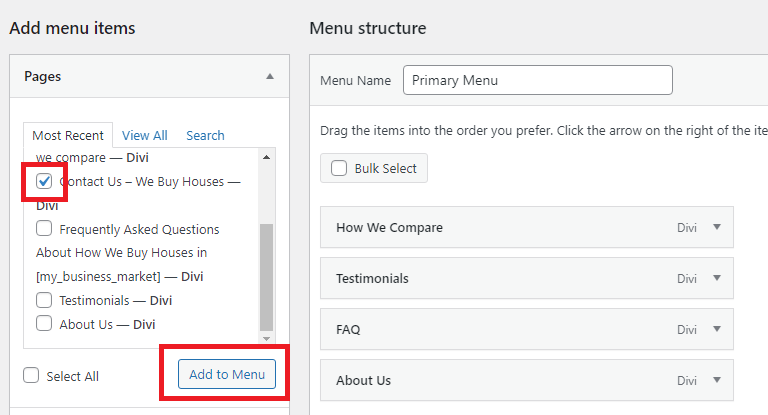Collapse the Pages panel arrow
The width and height of the screenshot is (768, 415).
(270, 76)
